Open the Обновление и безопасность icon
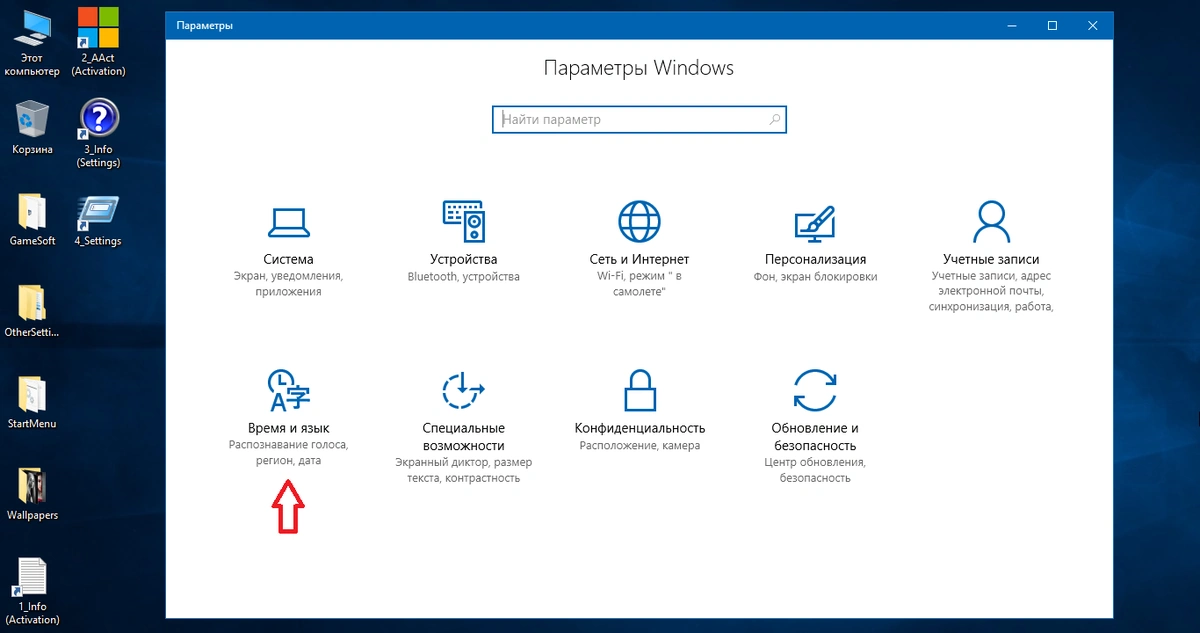 point(815,390)
